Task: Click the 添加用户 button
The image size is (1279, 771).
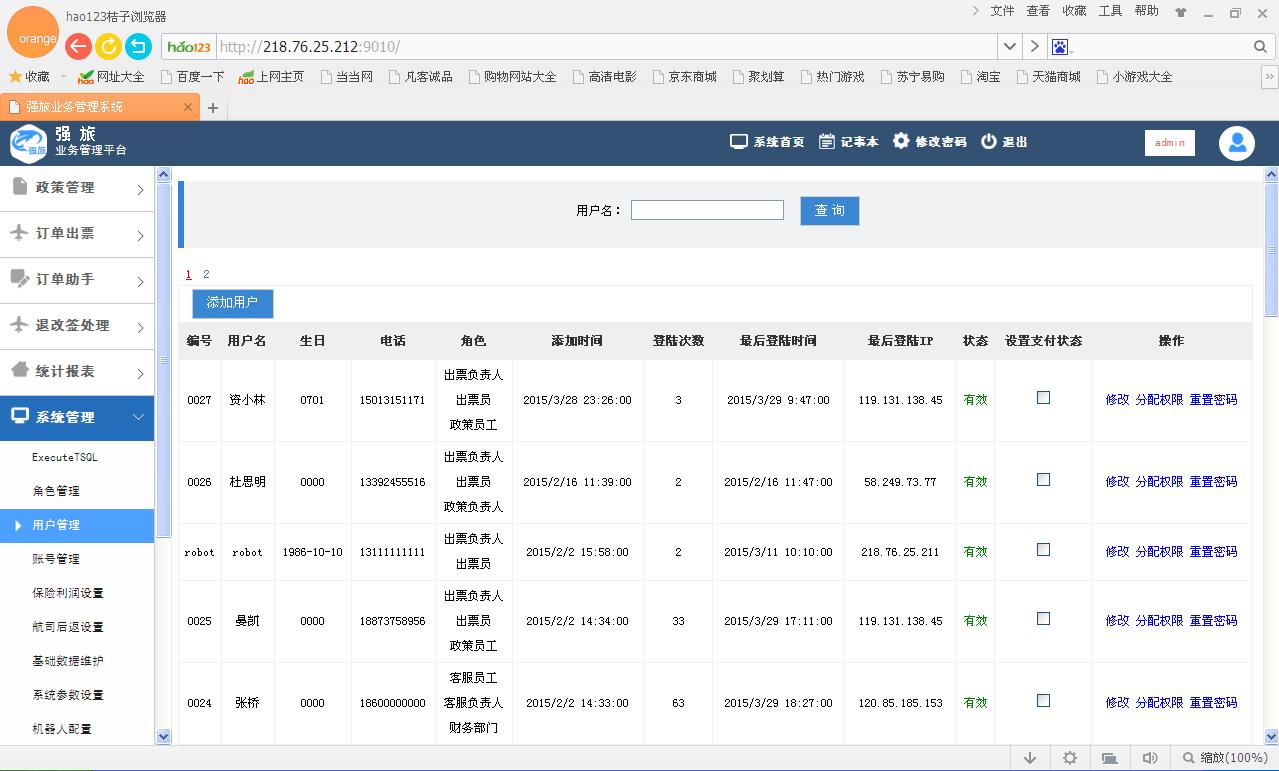Action: tap(232, 303)
